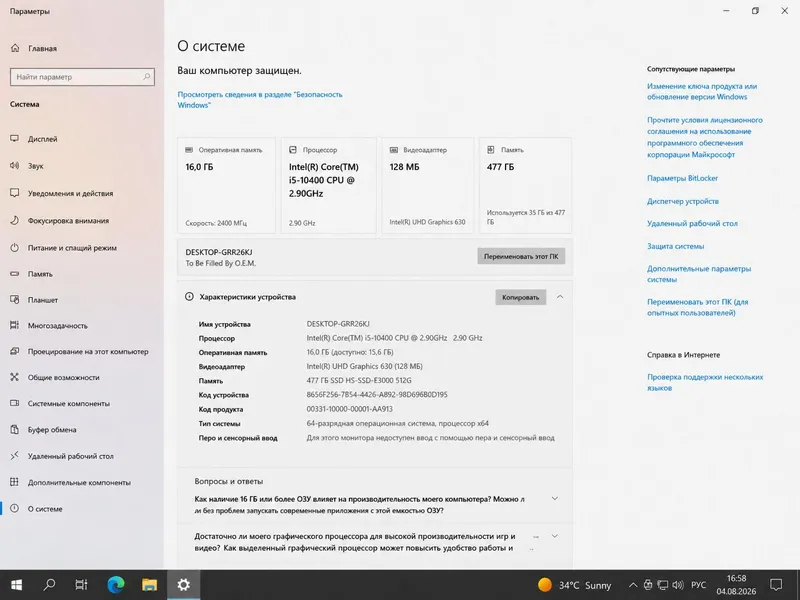Open the Главная home icon
This screenshot has height=600, width=800.
click(x=15, y=48)
